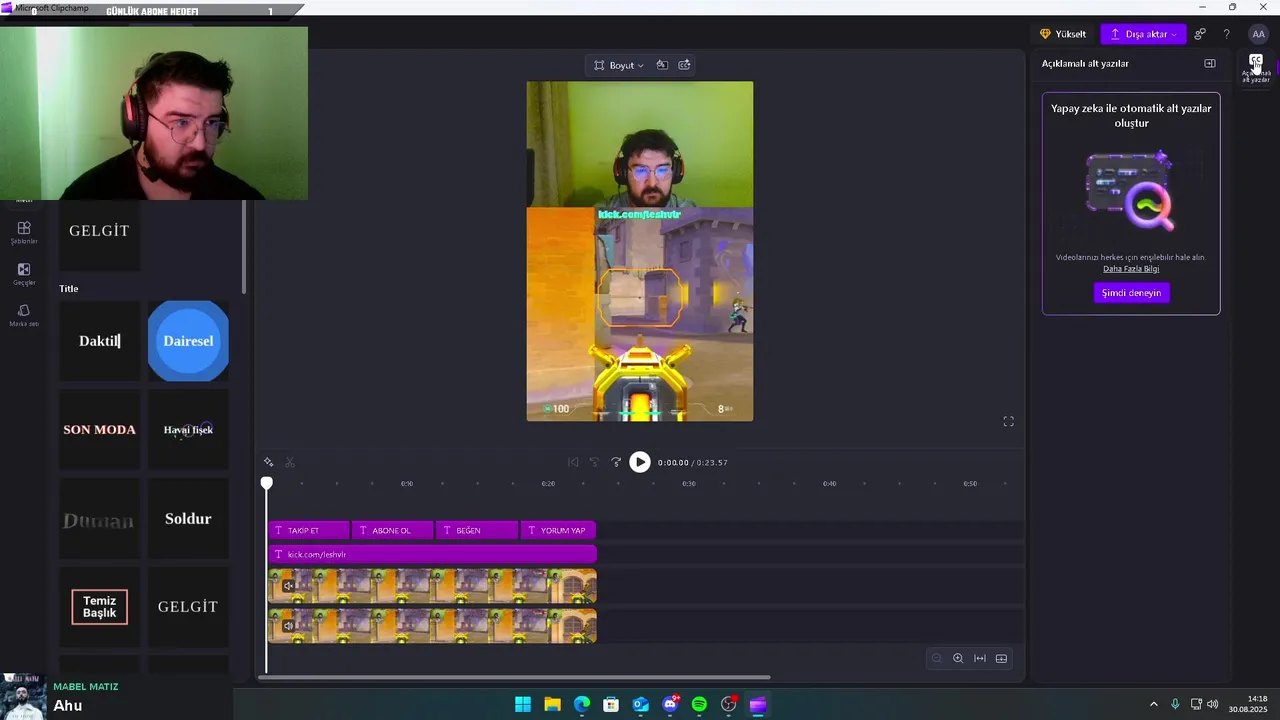Open Outlook from the taskbar
This screenshot has width=1280, height=720.
click(x=641, y=705)
